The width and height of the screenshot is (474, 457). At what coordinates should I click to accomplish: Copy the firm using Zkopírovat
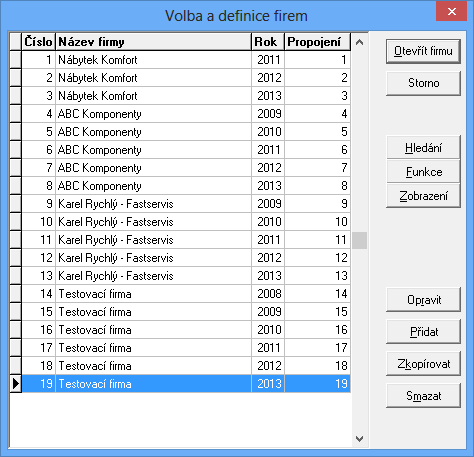coord(423,364)
